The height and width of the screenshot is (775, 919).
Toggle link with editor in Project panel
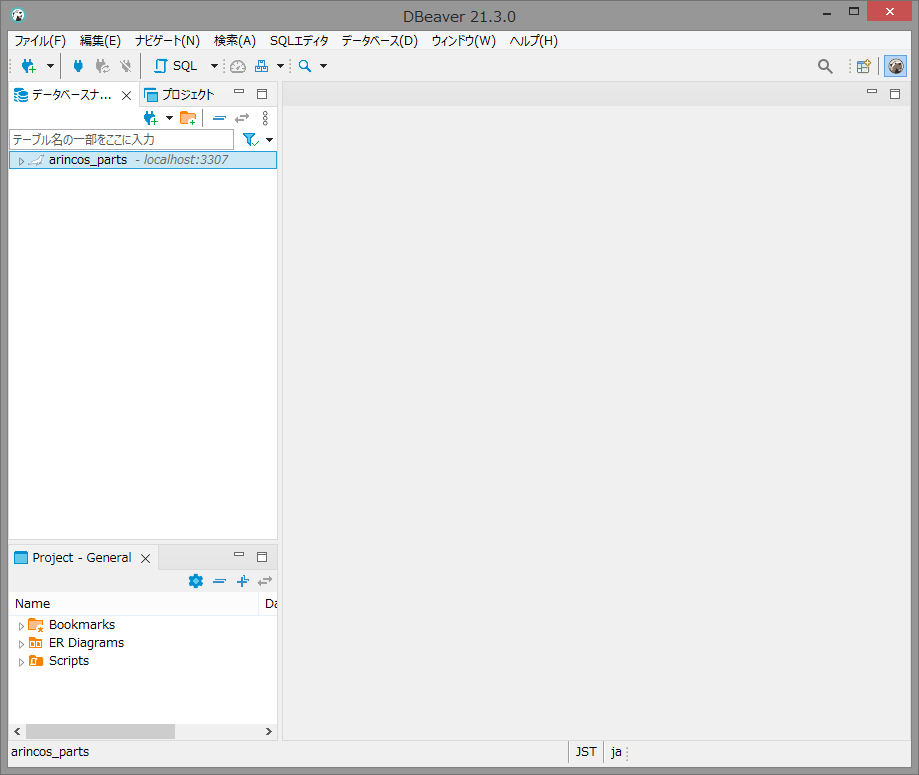click(265, 581)
